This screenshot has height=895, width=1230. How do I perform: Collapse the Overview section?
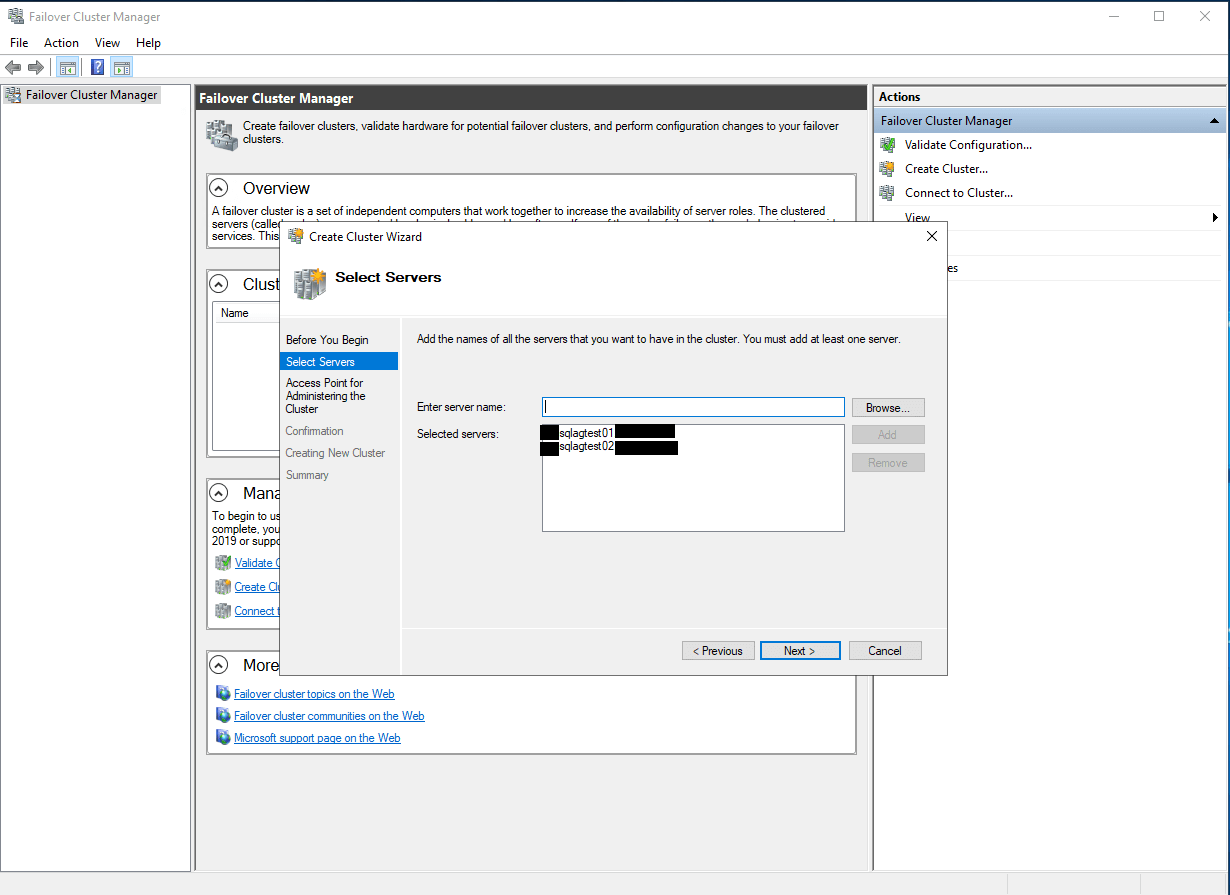pos(220,188)
